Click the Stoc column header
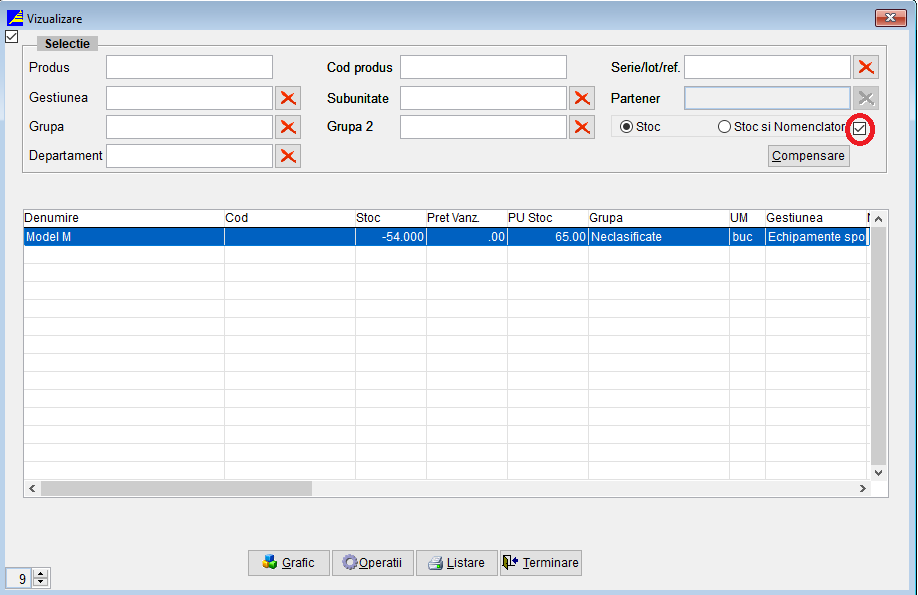The image size is (918, 595). (x=369, y=218)
